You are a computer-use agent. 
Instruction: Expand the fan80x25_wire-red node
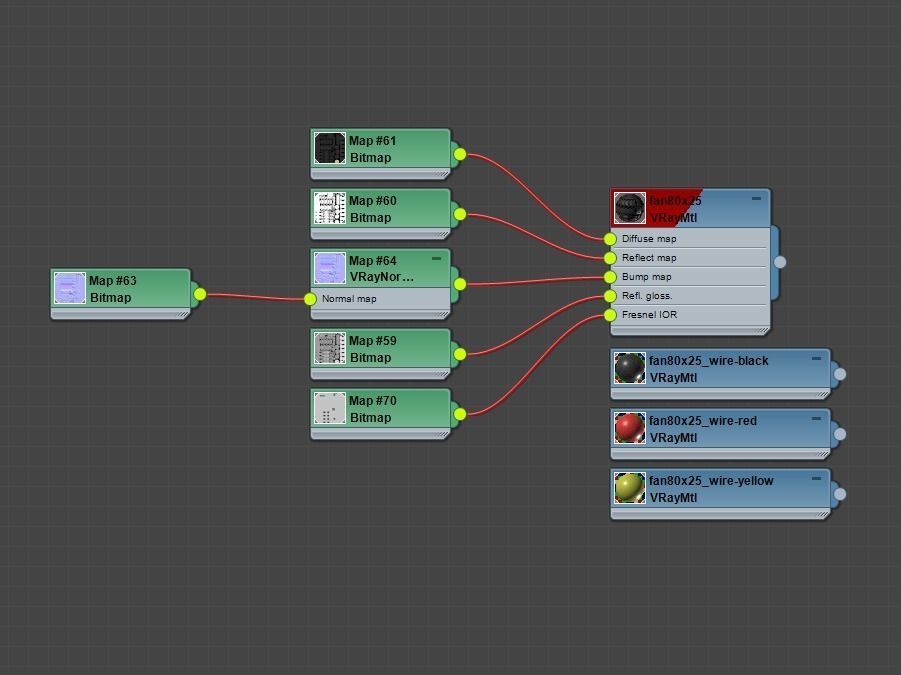[x=816, y=418]
